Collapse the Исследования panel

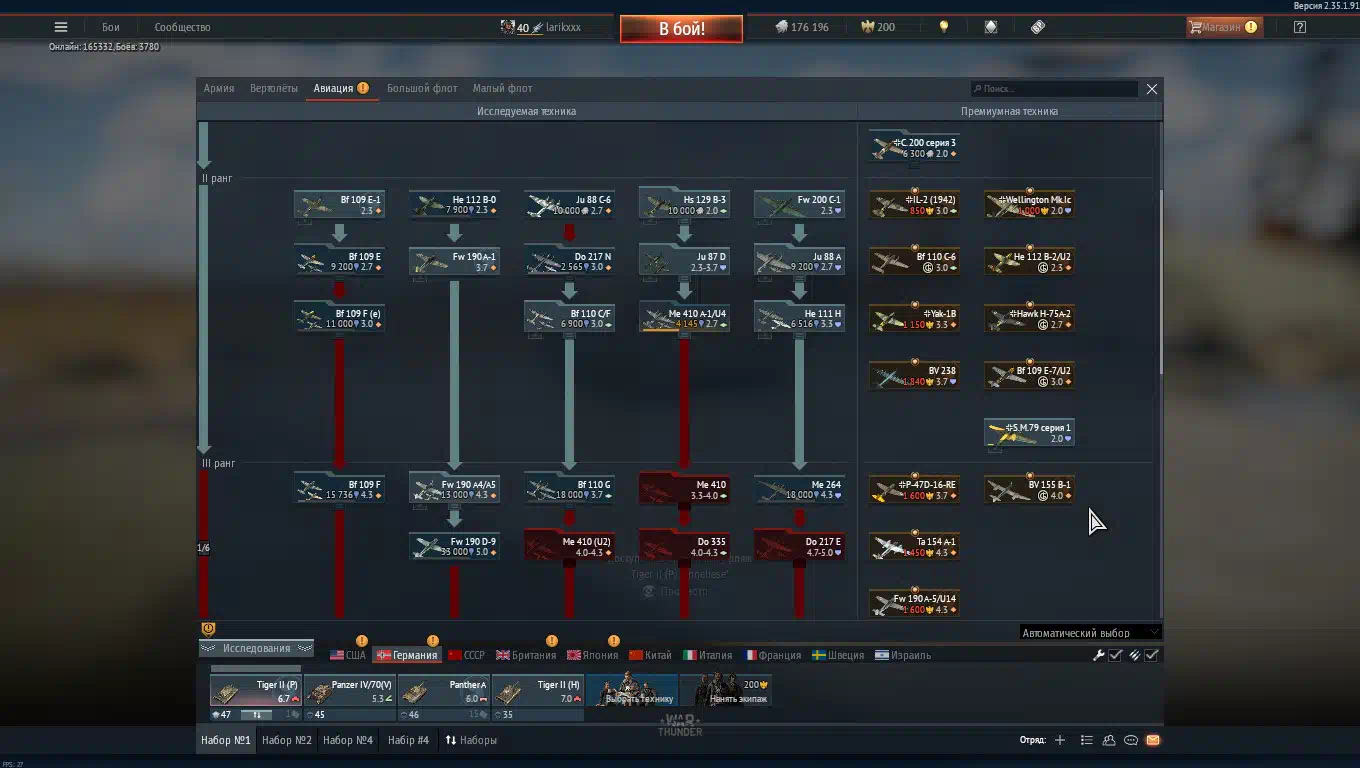point(257,648)
